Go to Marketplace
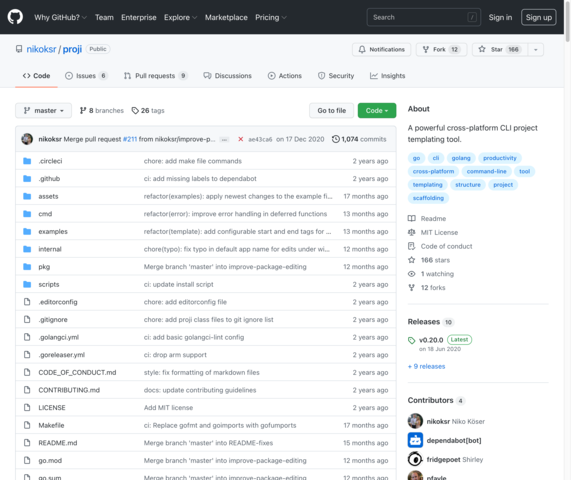This screenshot has height=480, width=571. tap(226, 17)
